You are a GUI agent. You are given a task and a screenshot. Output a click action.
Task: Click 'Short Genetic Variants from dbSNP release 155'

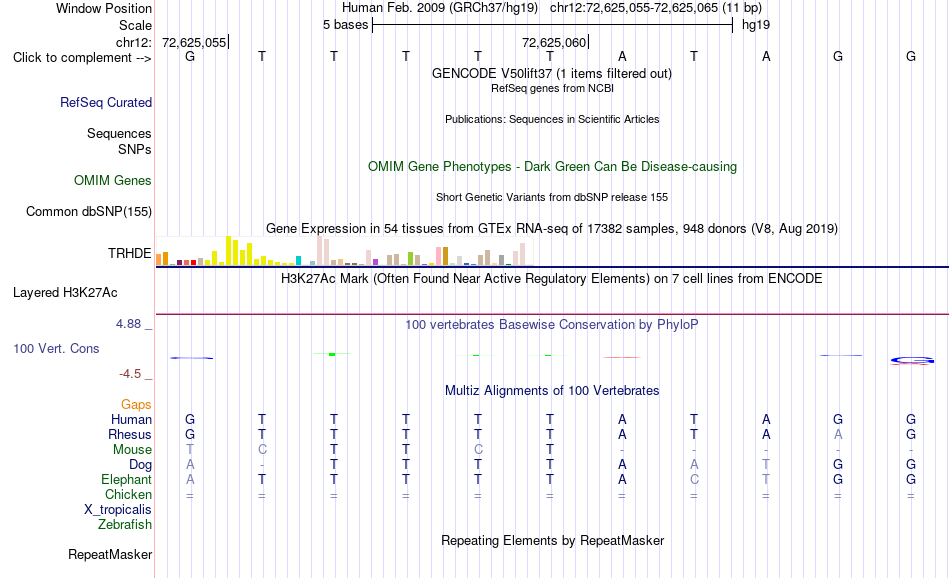552,198
